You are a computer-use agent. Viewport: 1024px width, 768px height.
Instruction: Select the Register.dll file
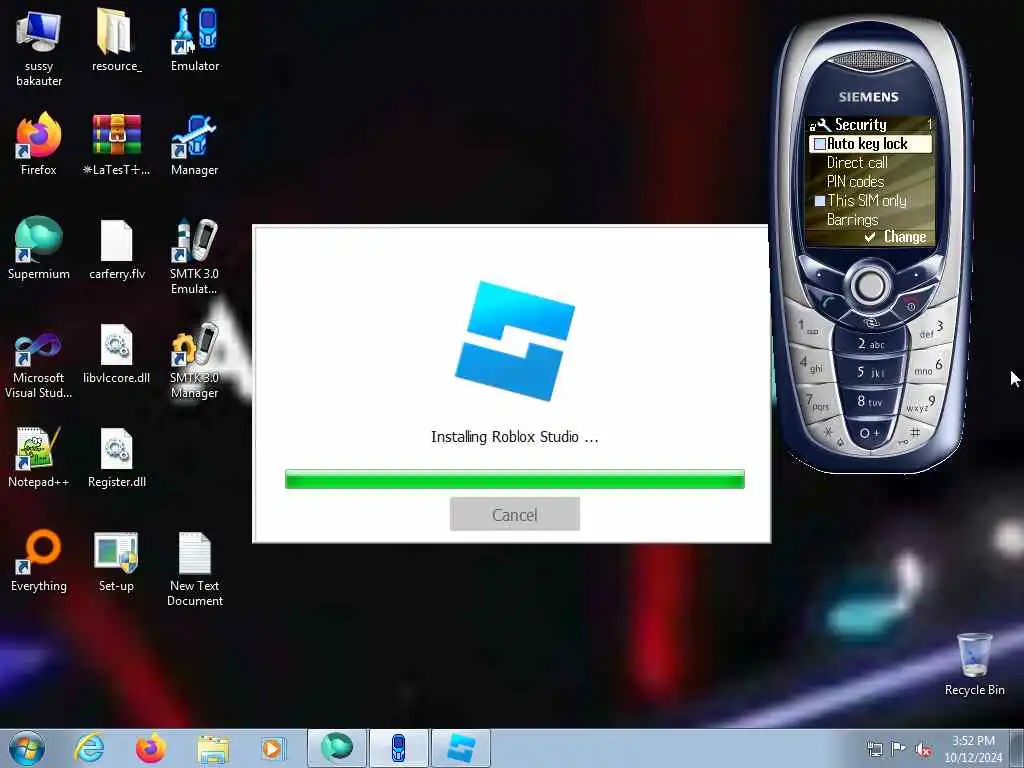pos(116,456)
